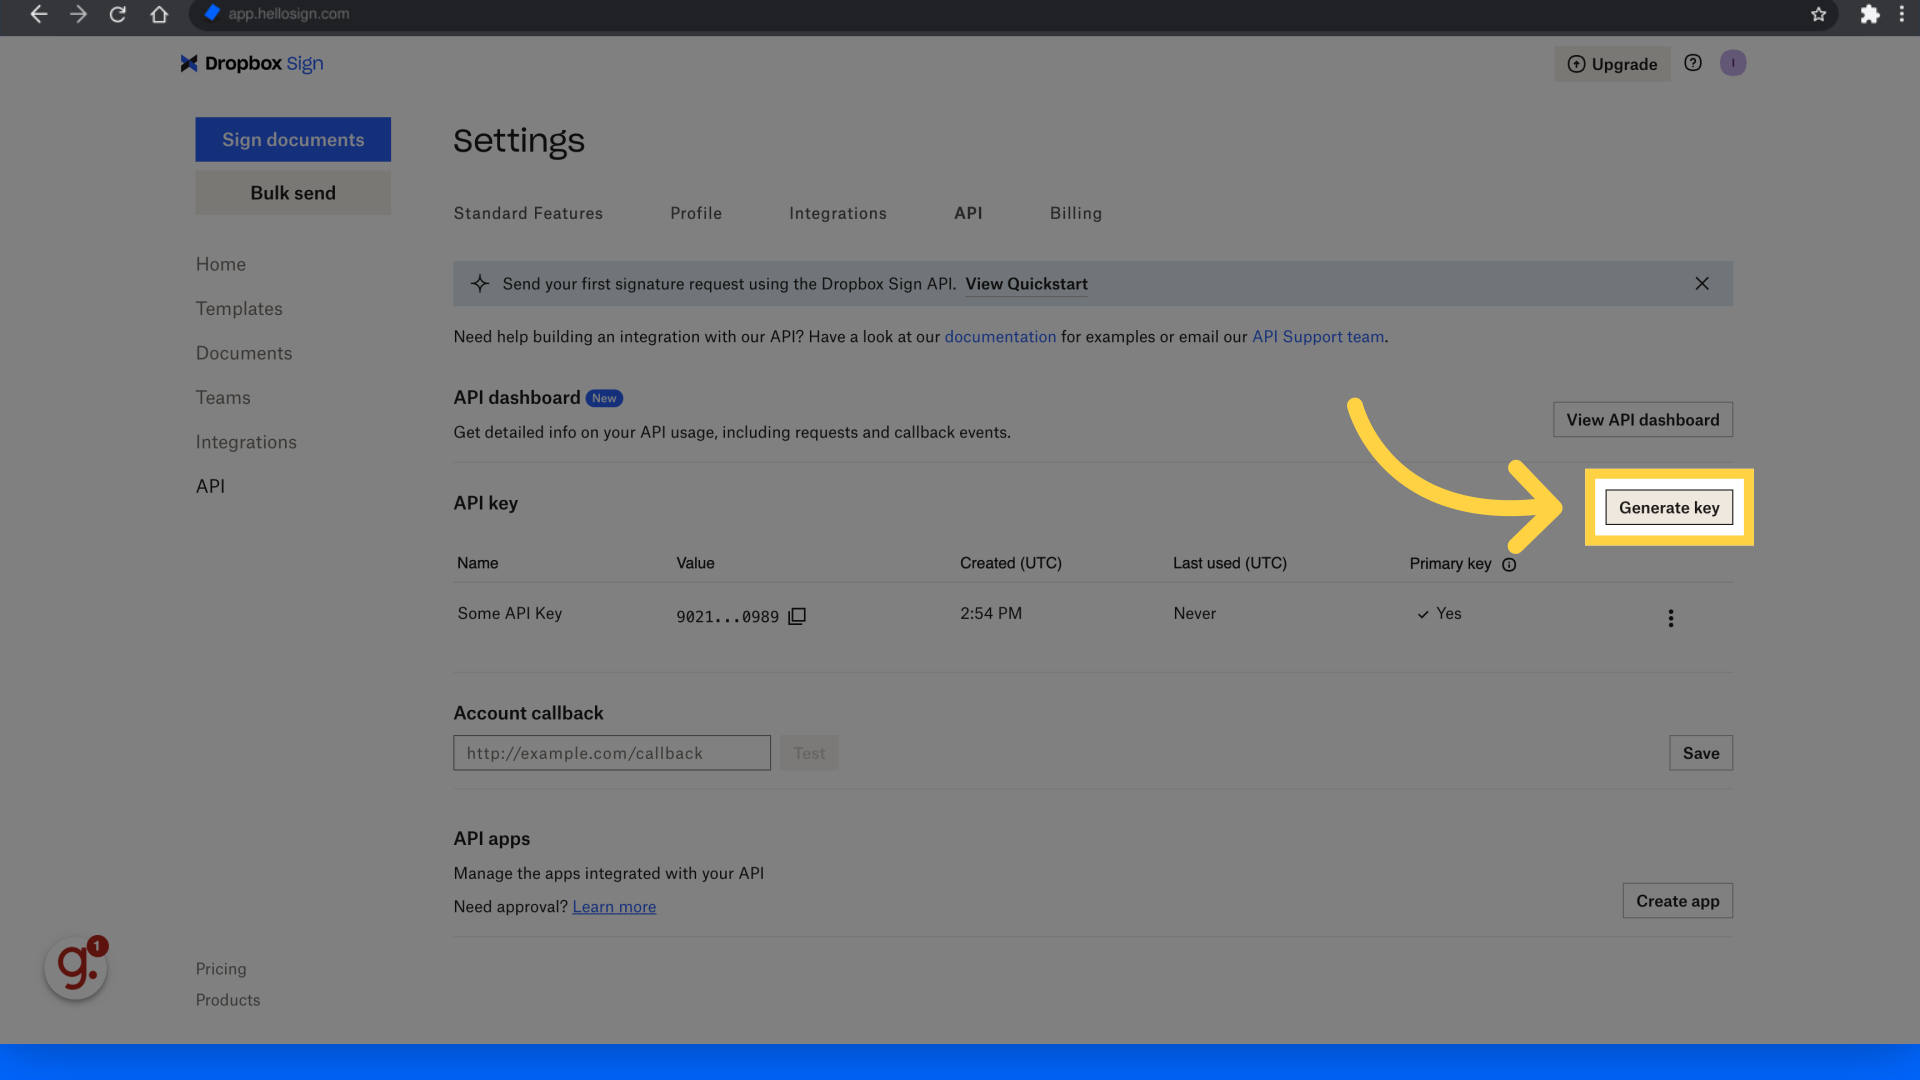
Task: Click View API dashboard button
Action: (1643, 420)
